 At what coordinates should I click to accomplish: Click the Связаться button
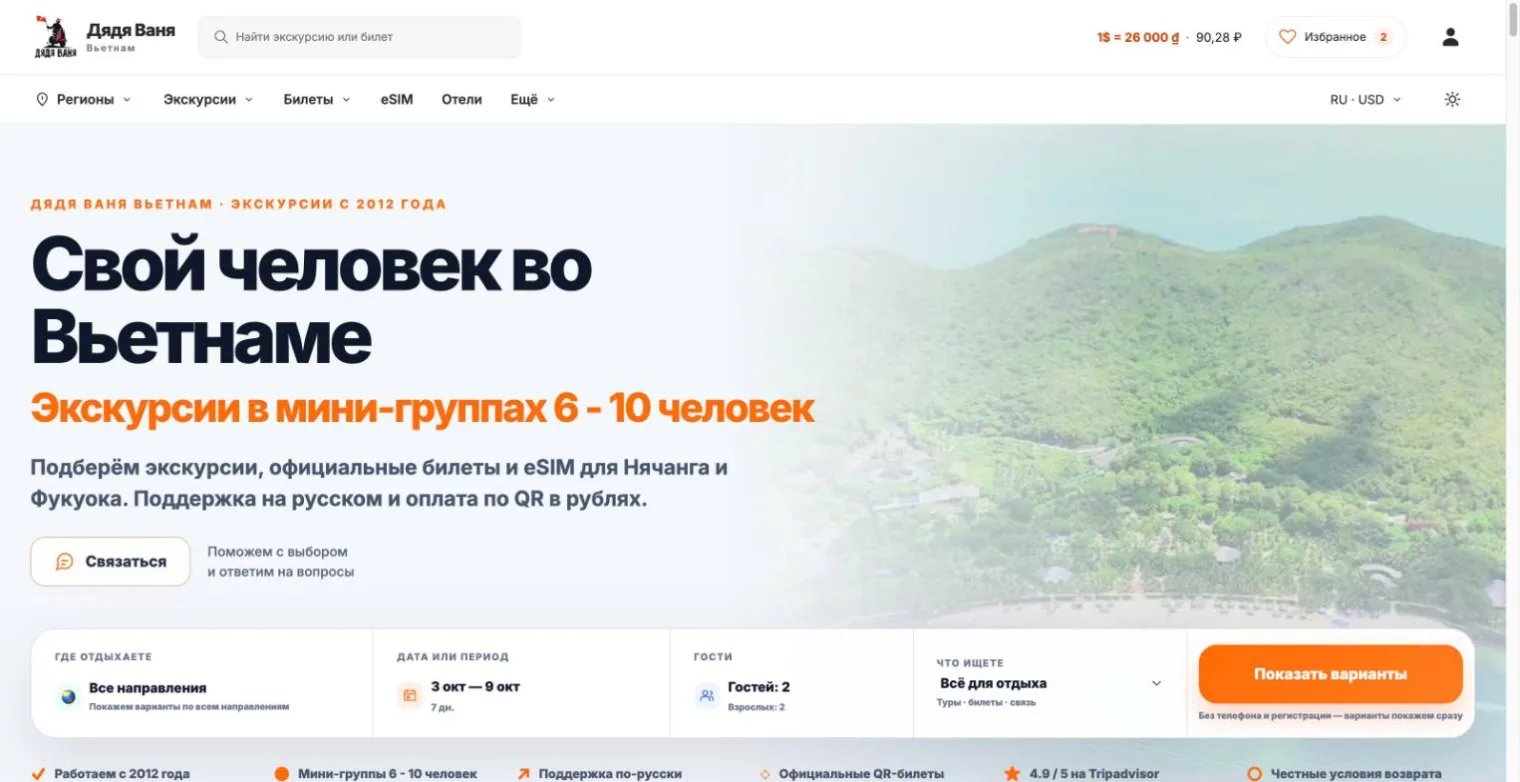tap(110, 561)
